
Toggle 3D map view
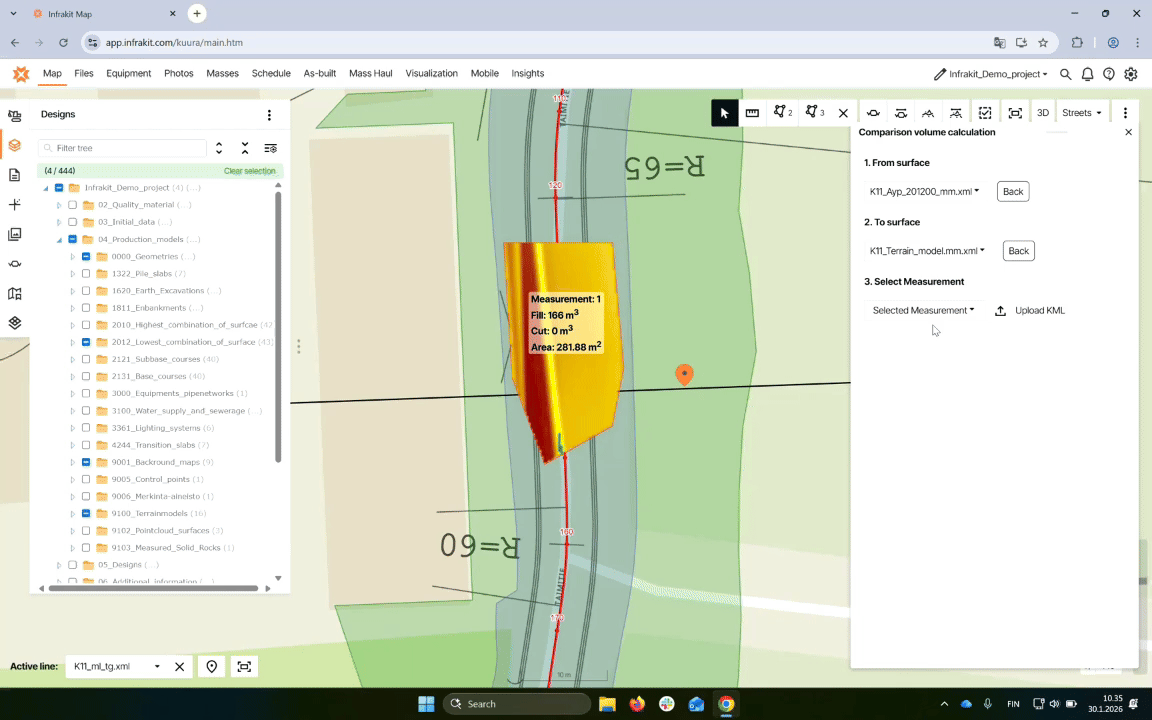[x=1042, y=113]
